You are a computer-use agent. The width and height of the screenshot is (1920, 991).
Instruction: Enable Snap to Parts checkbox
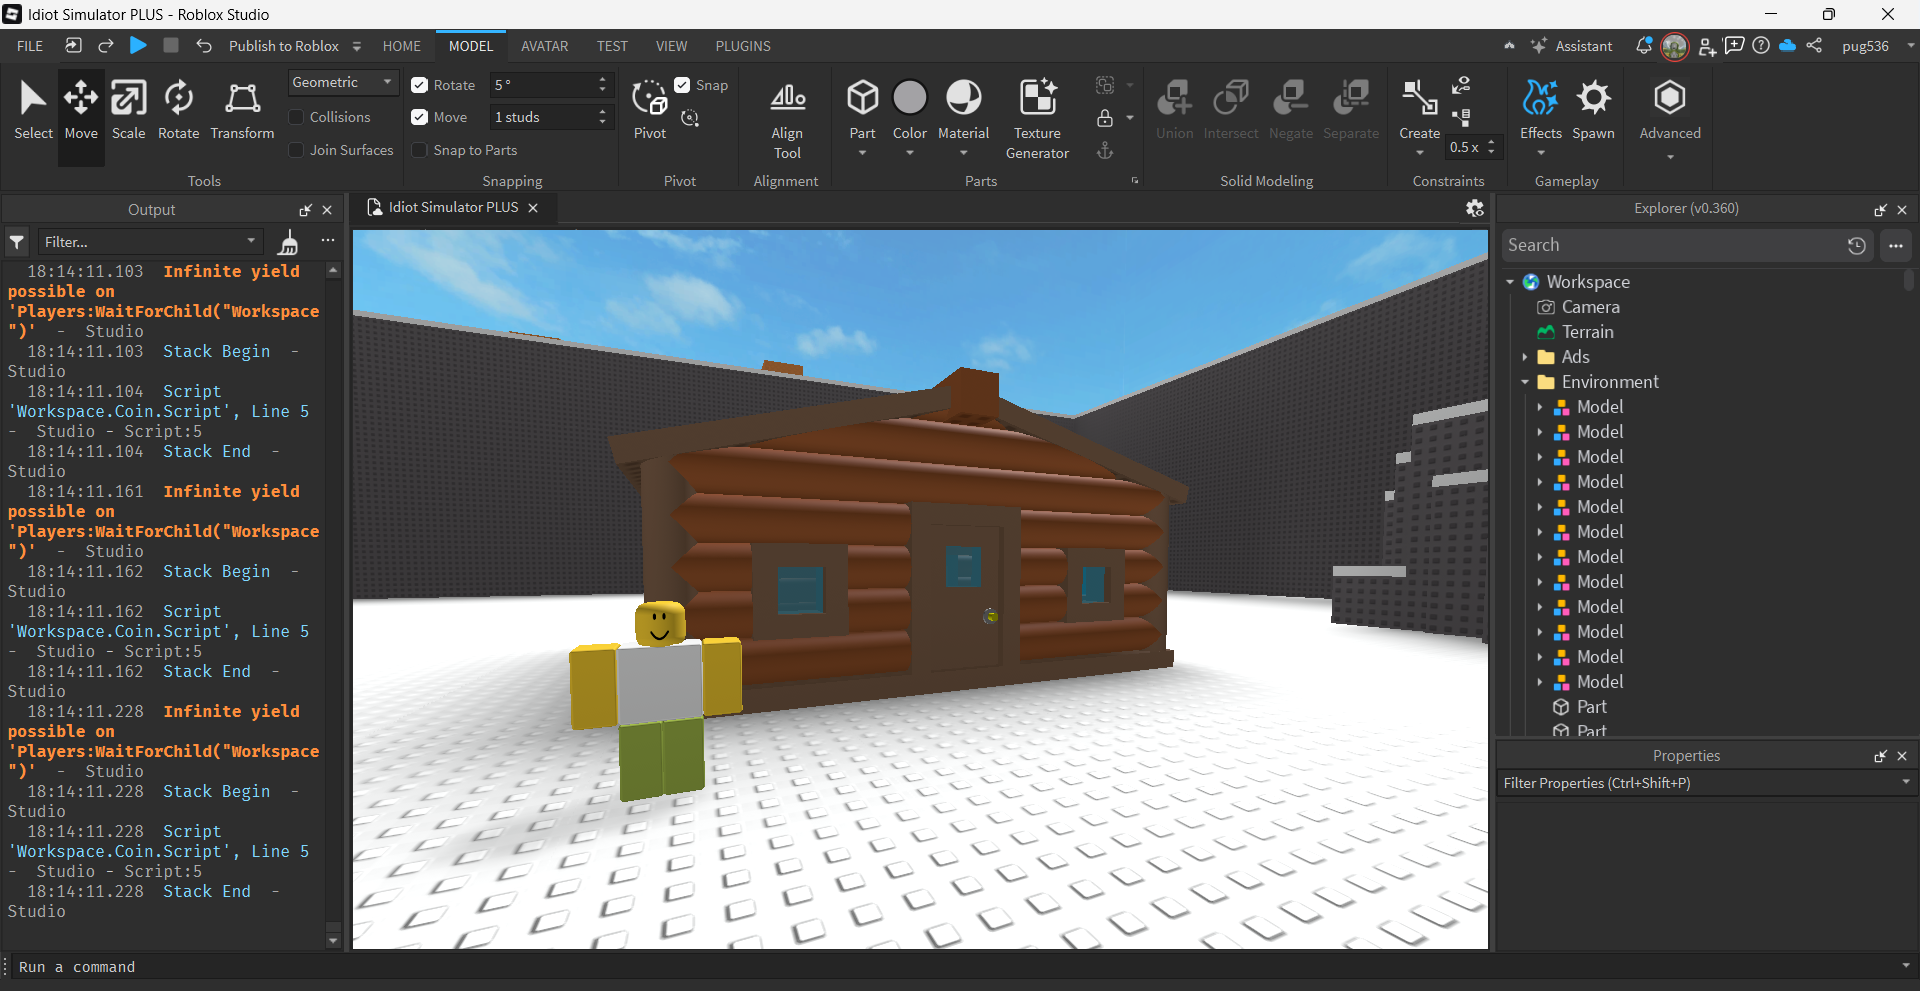pyautogui.click(x=420, y=150)
